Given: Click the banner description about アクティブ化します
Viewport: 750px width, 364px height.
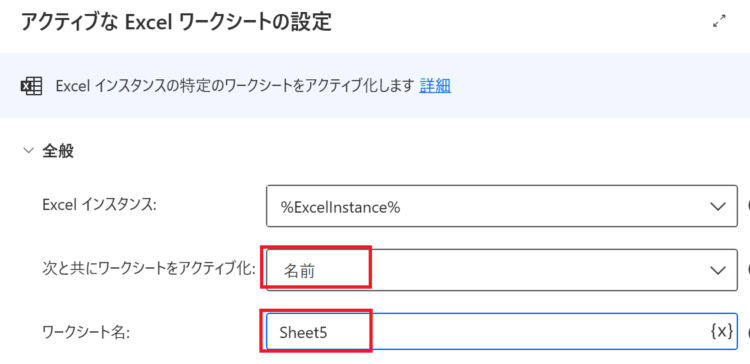Looking at the screenshot, I should coord(235,86).
